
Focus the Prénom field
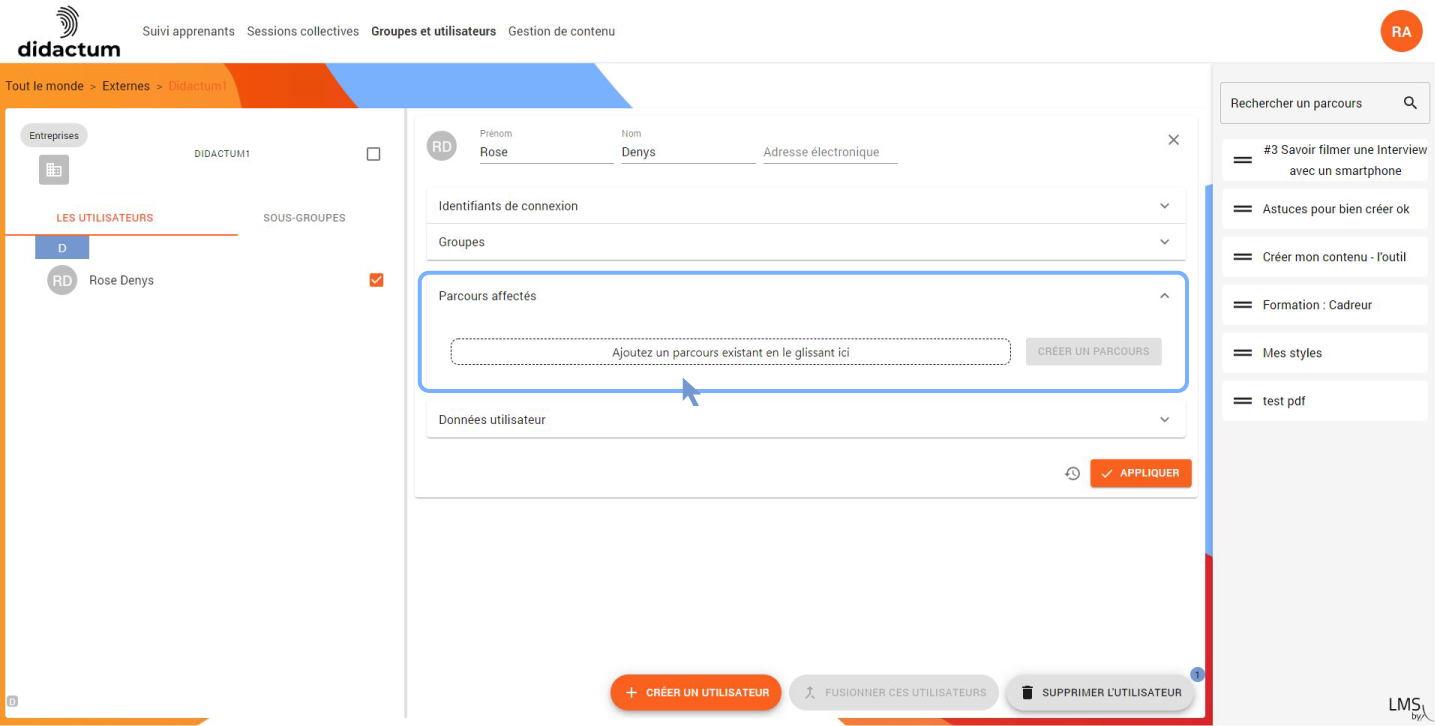[546, 152]
